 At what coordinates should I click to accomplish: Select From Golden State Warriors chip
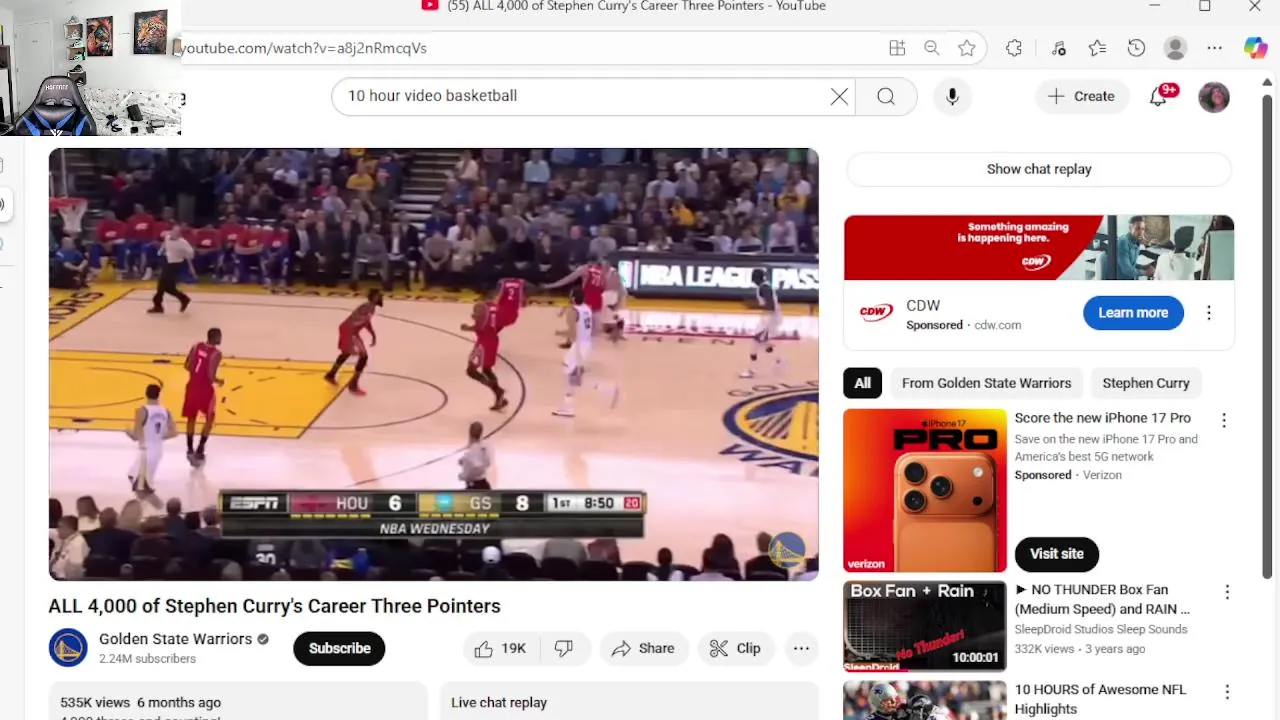point(986,383)
